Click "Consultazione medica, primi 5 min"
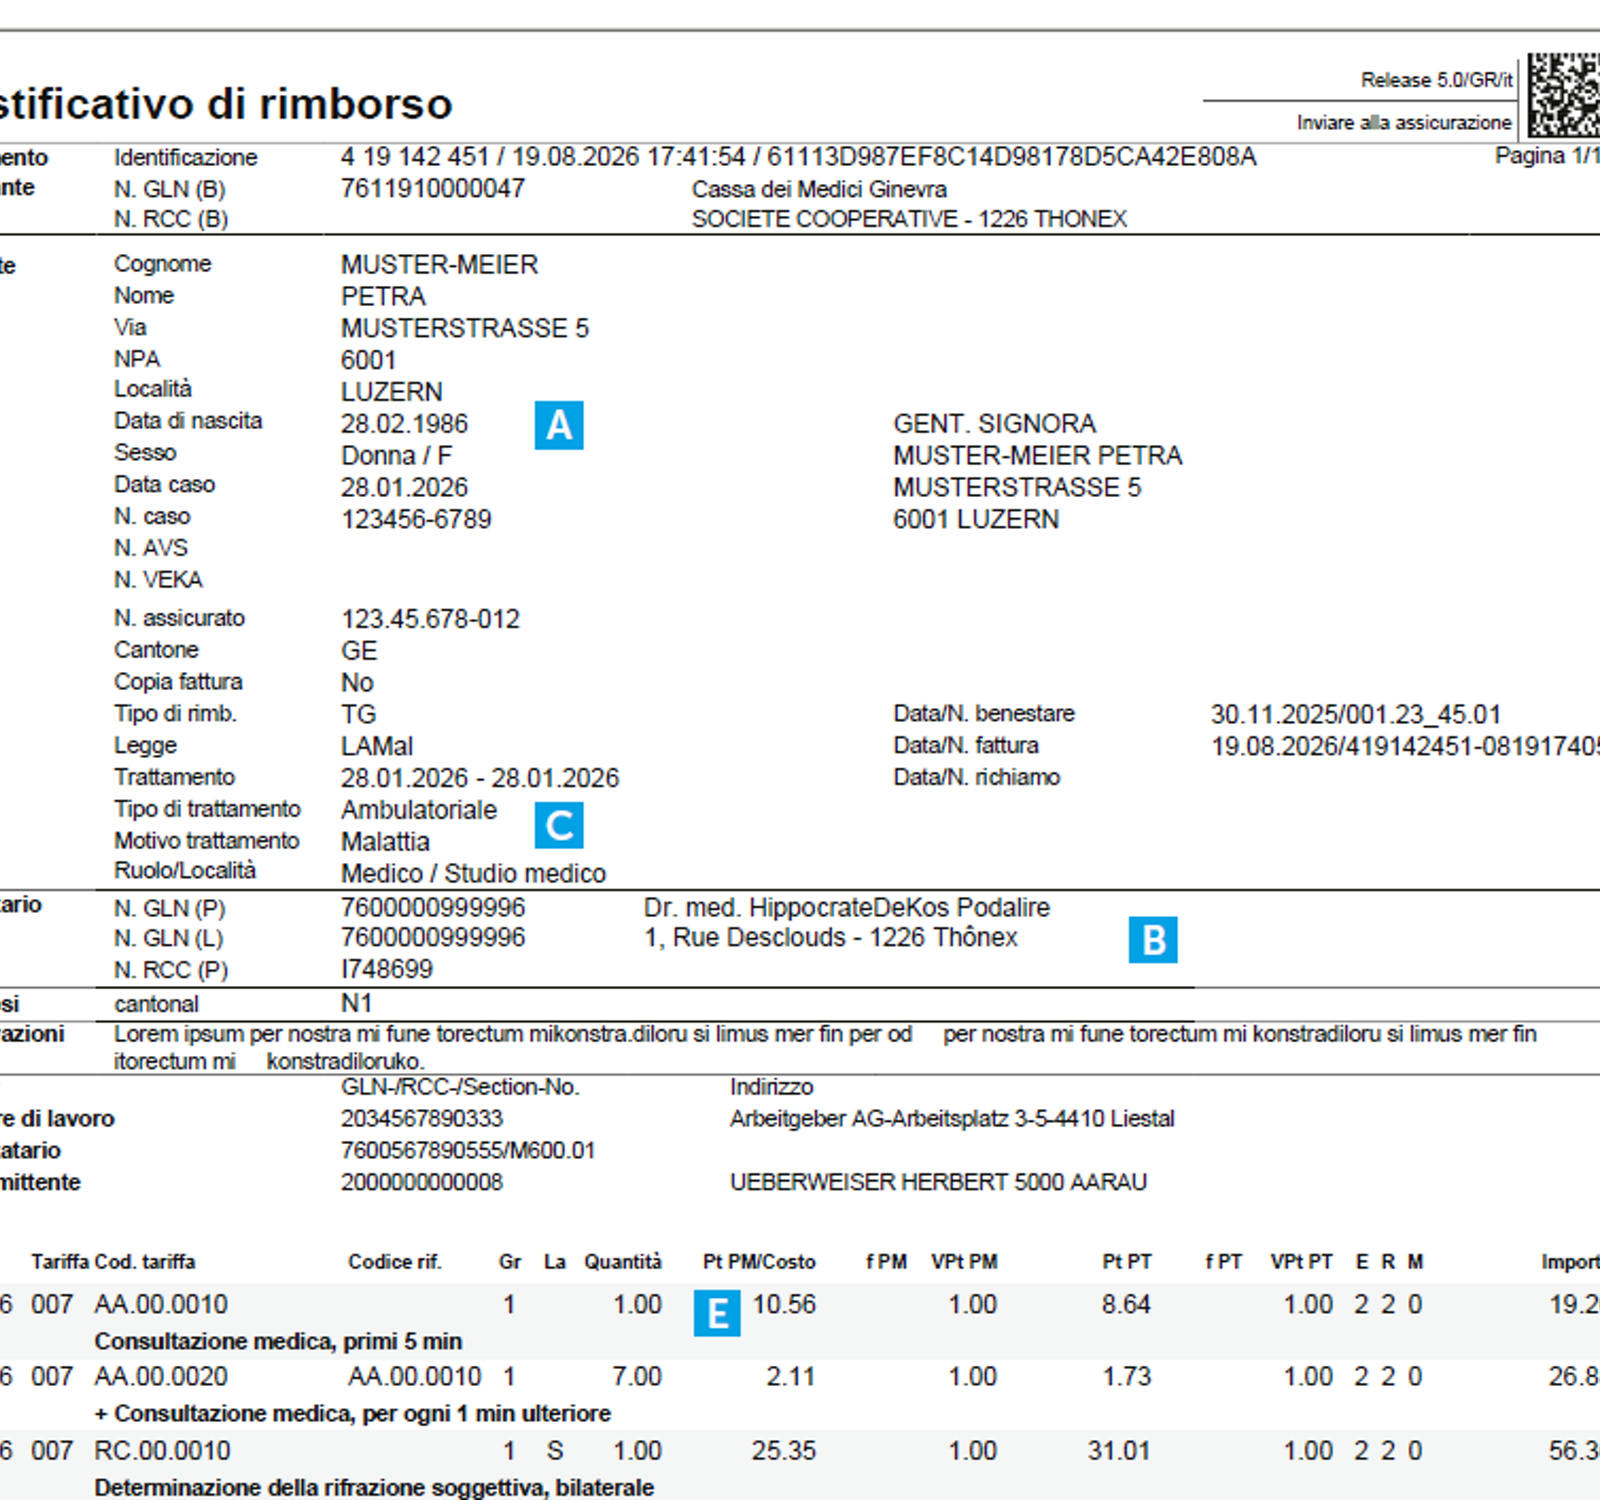 tap(278, 1342)
